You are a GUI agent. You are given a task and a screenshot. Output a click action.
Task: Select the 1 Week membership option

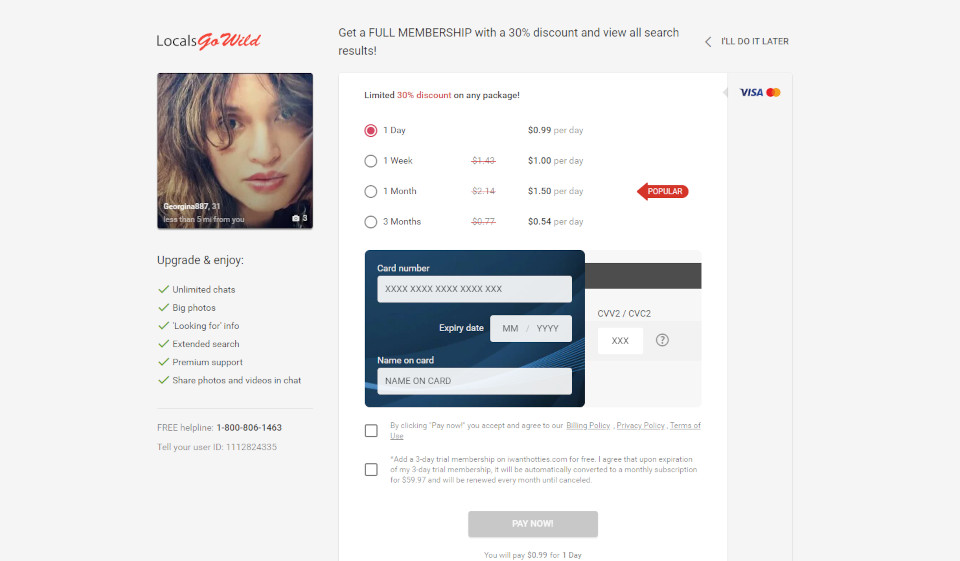click(x=370, y=161)
